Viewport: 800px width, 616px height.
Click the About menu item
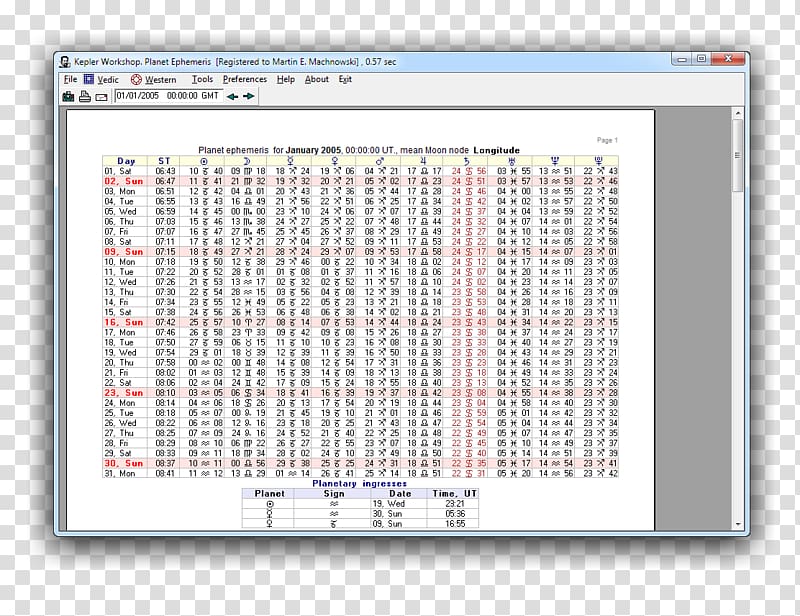(317, 79)
